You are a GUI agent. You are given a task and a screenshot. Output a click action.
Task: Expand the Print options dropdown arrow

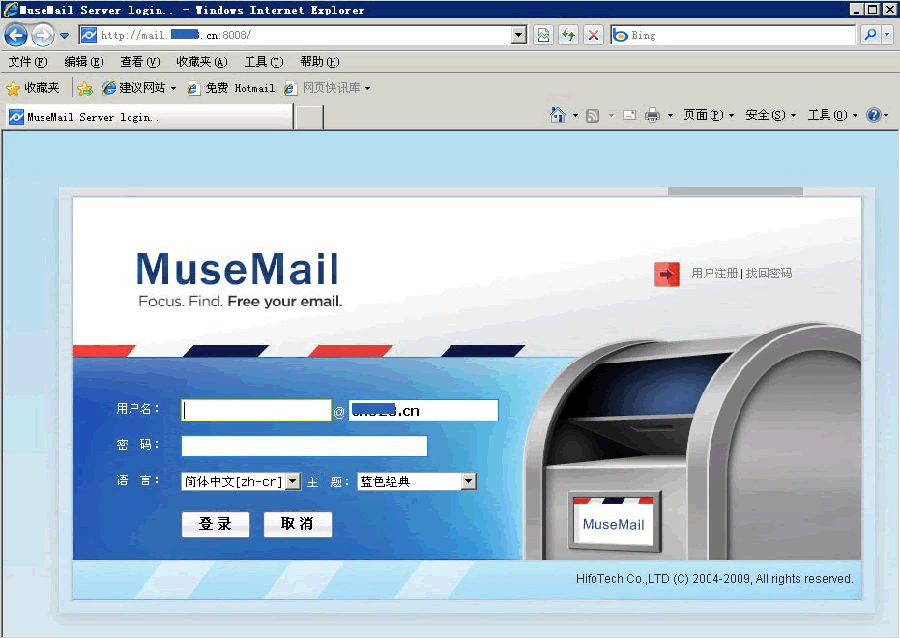click(x=670, y=116)
